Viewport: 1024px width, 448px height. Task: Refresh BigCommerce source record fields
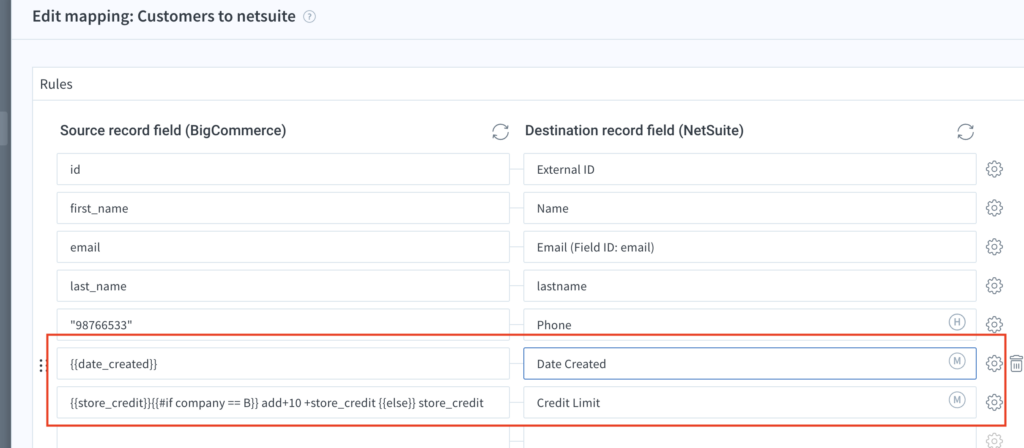pos(500,131)
